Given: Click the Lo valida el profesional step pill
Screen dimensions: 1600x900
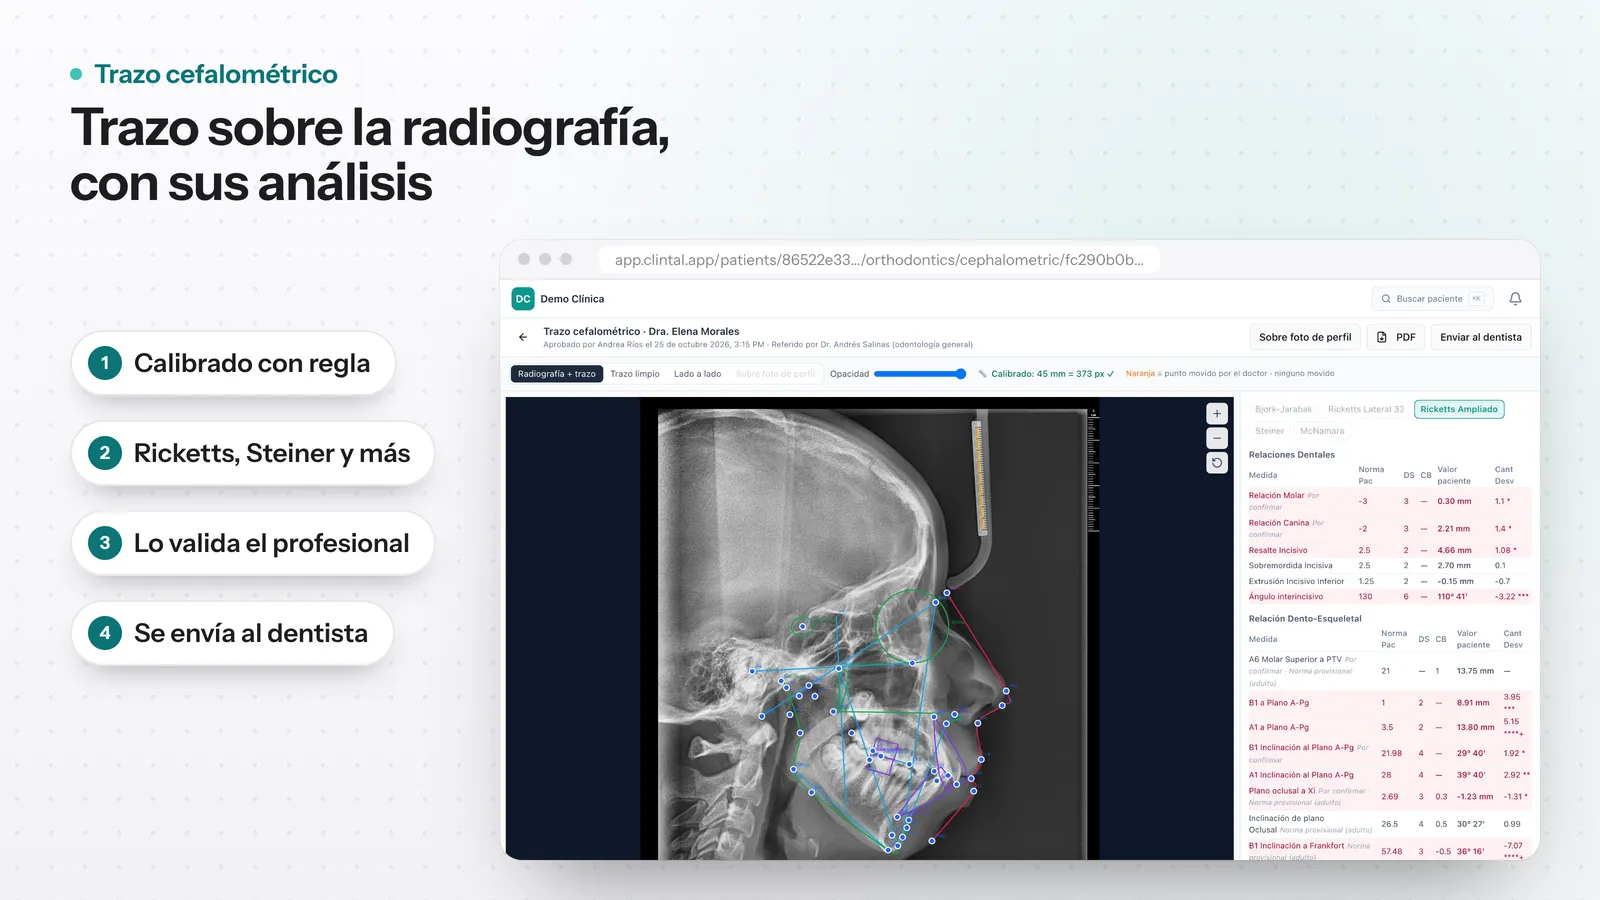Looking at the screenshot, I should 253,543.
